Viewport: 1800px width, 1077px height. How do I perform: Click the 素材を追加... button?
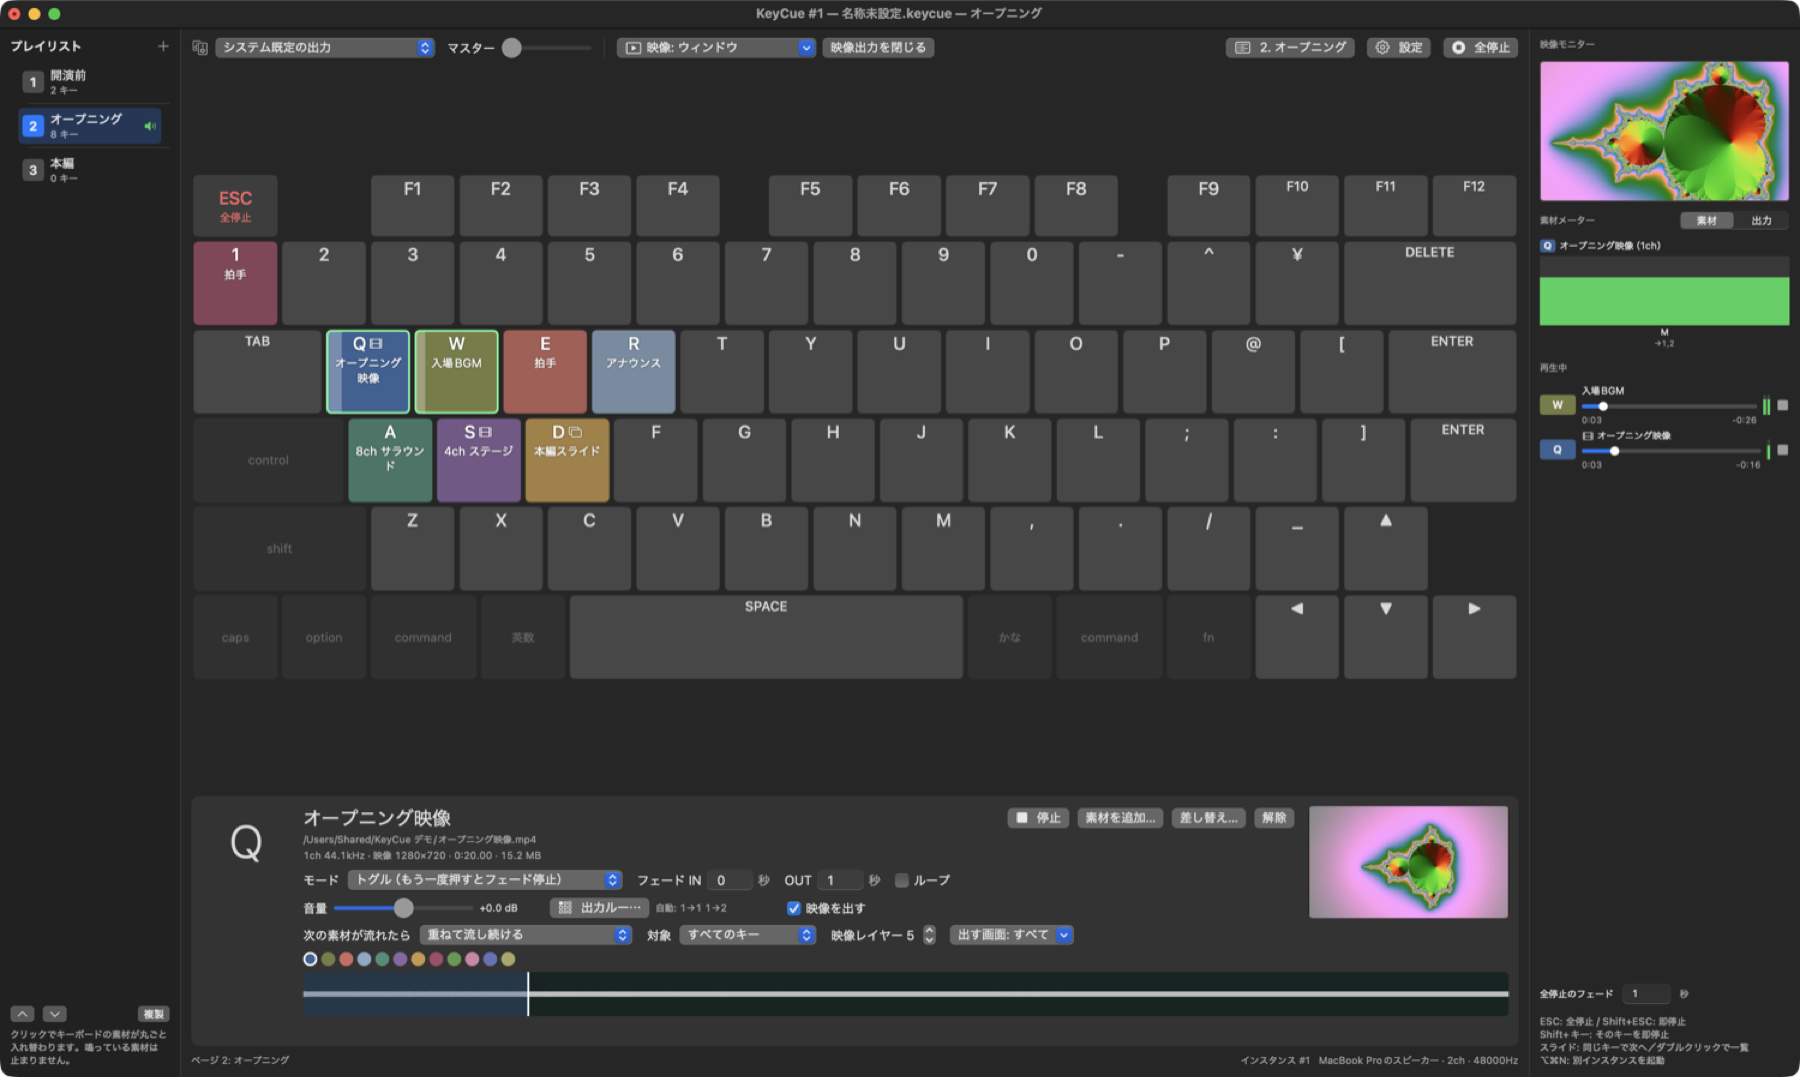[x=1120, y=818]
